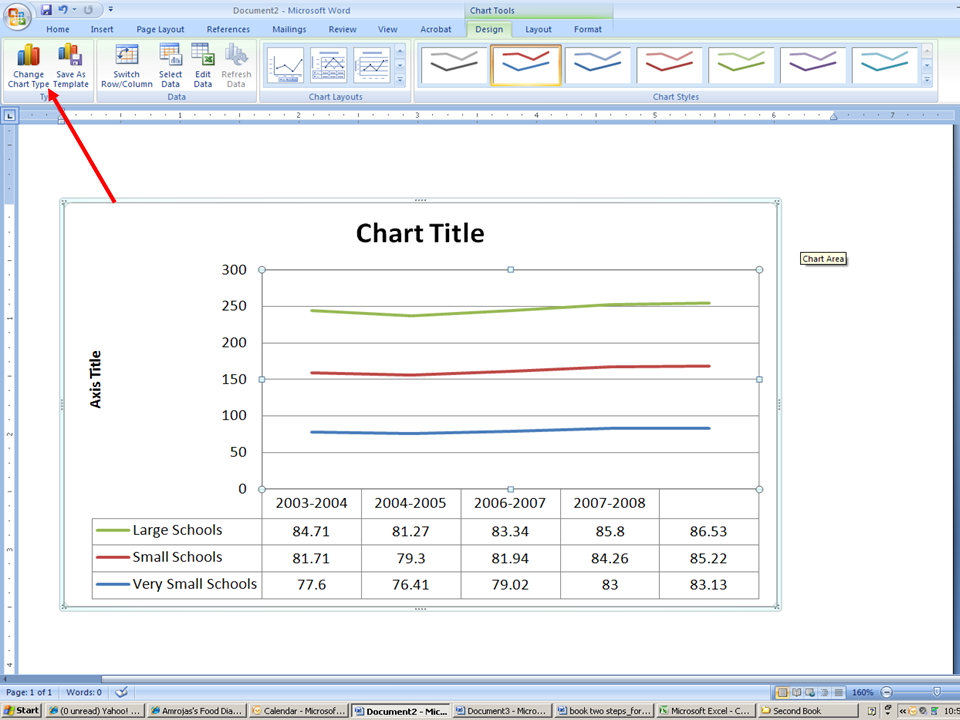This screenshot has width=960, height=720.
Task: Switch to the Home tab
Action: pos(58,29)
